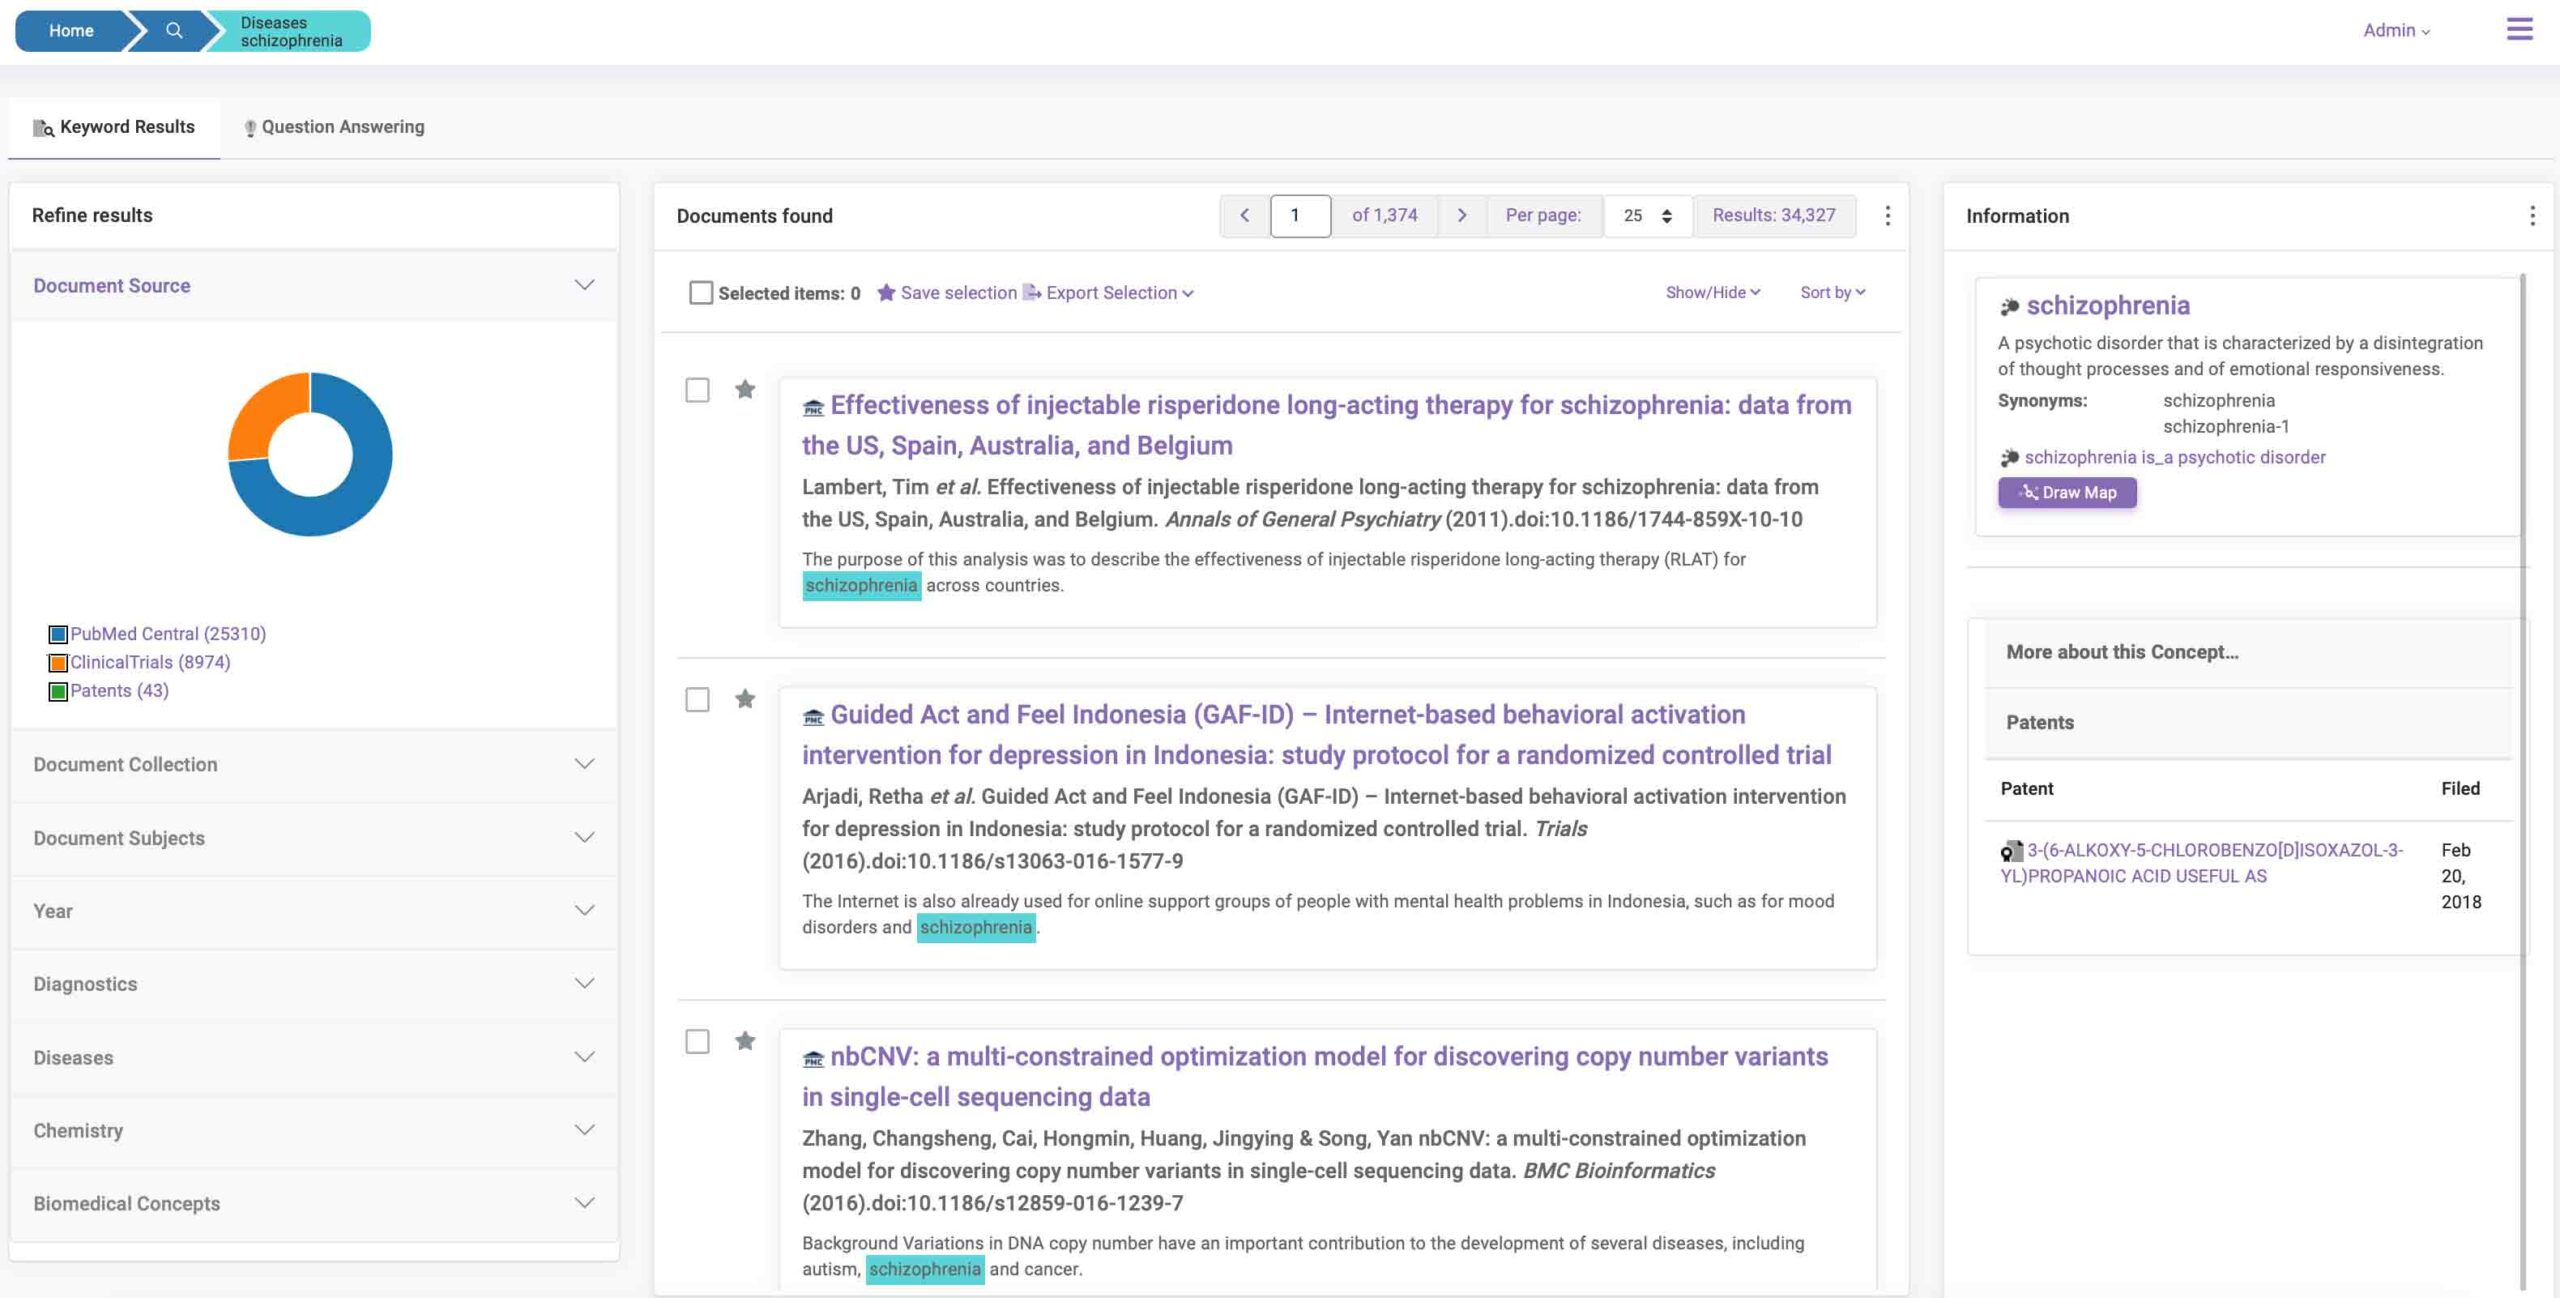The width and height of the screenshot is (2560, 1298).
Task: Star the nbCNV optimization article
Action: click(x=745, y=1041)
